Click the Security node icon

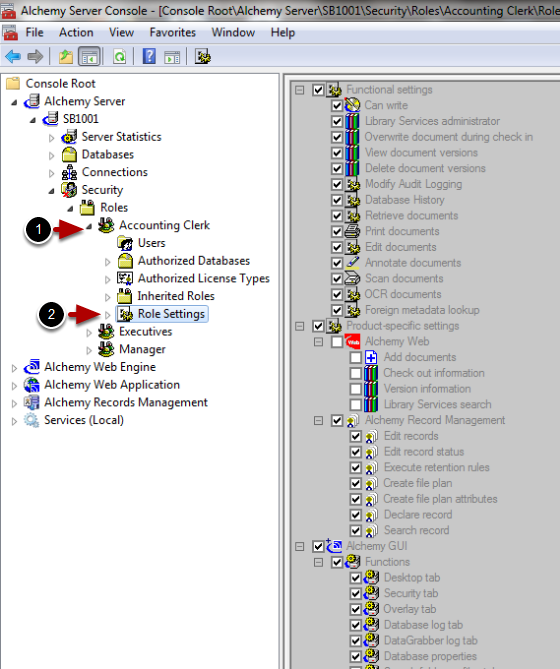(x=69, y=190)
